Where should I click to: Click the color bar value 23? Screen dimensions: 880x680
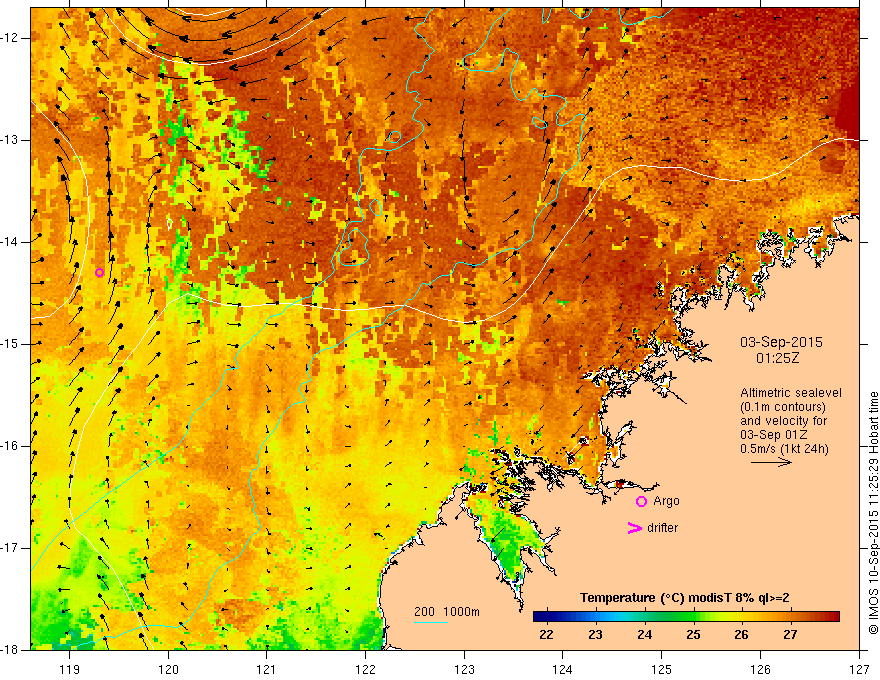click(x=595, y=635)
